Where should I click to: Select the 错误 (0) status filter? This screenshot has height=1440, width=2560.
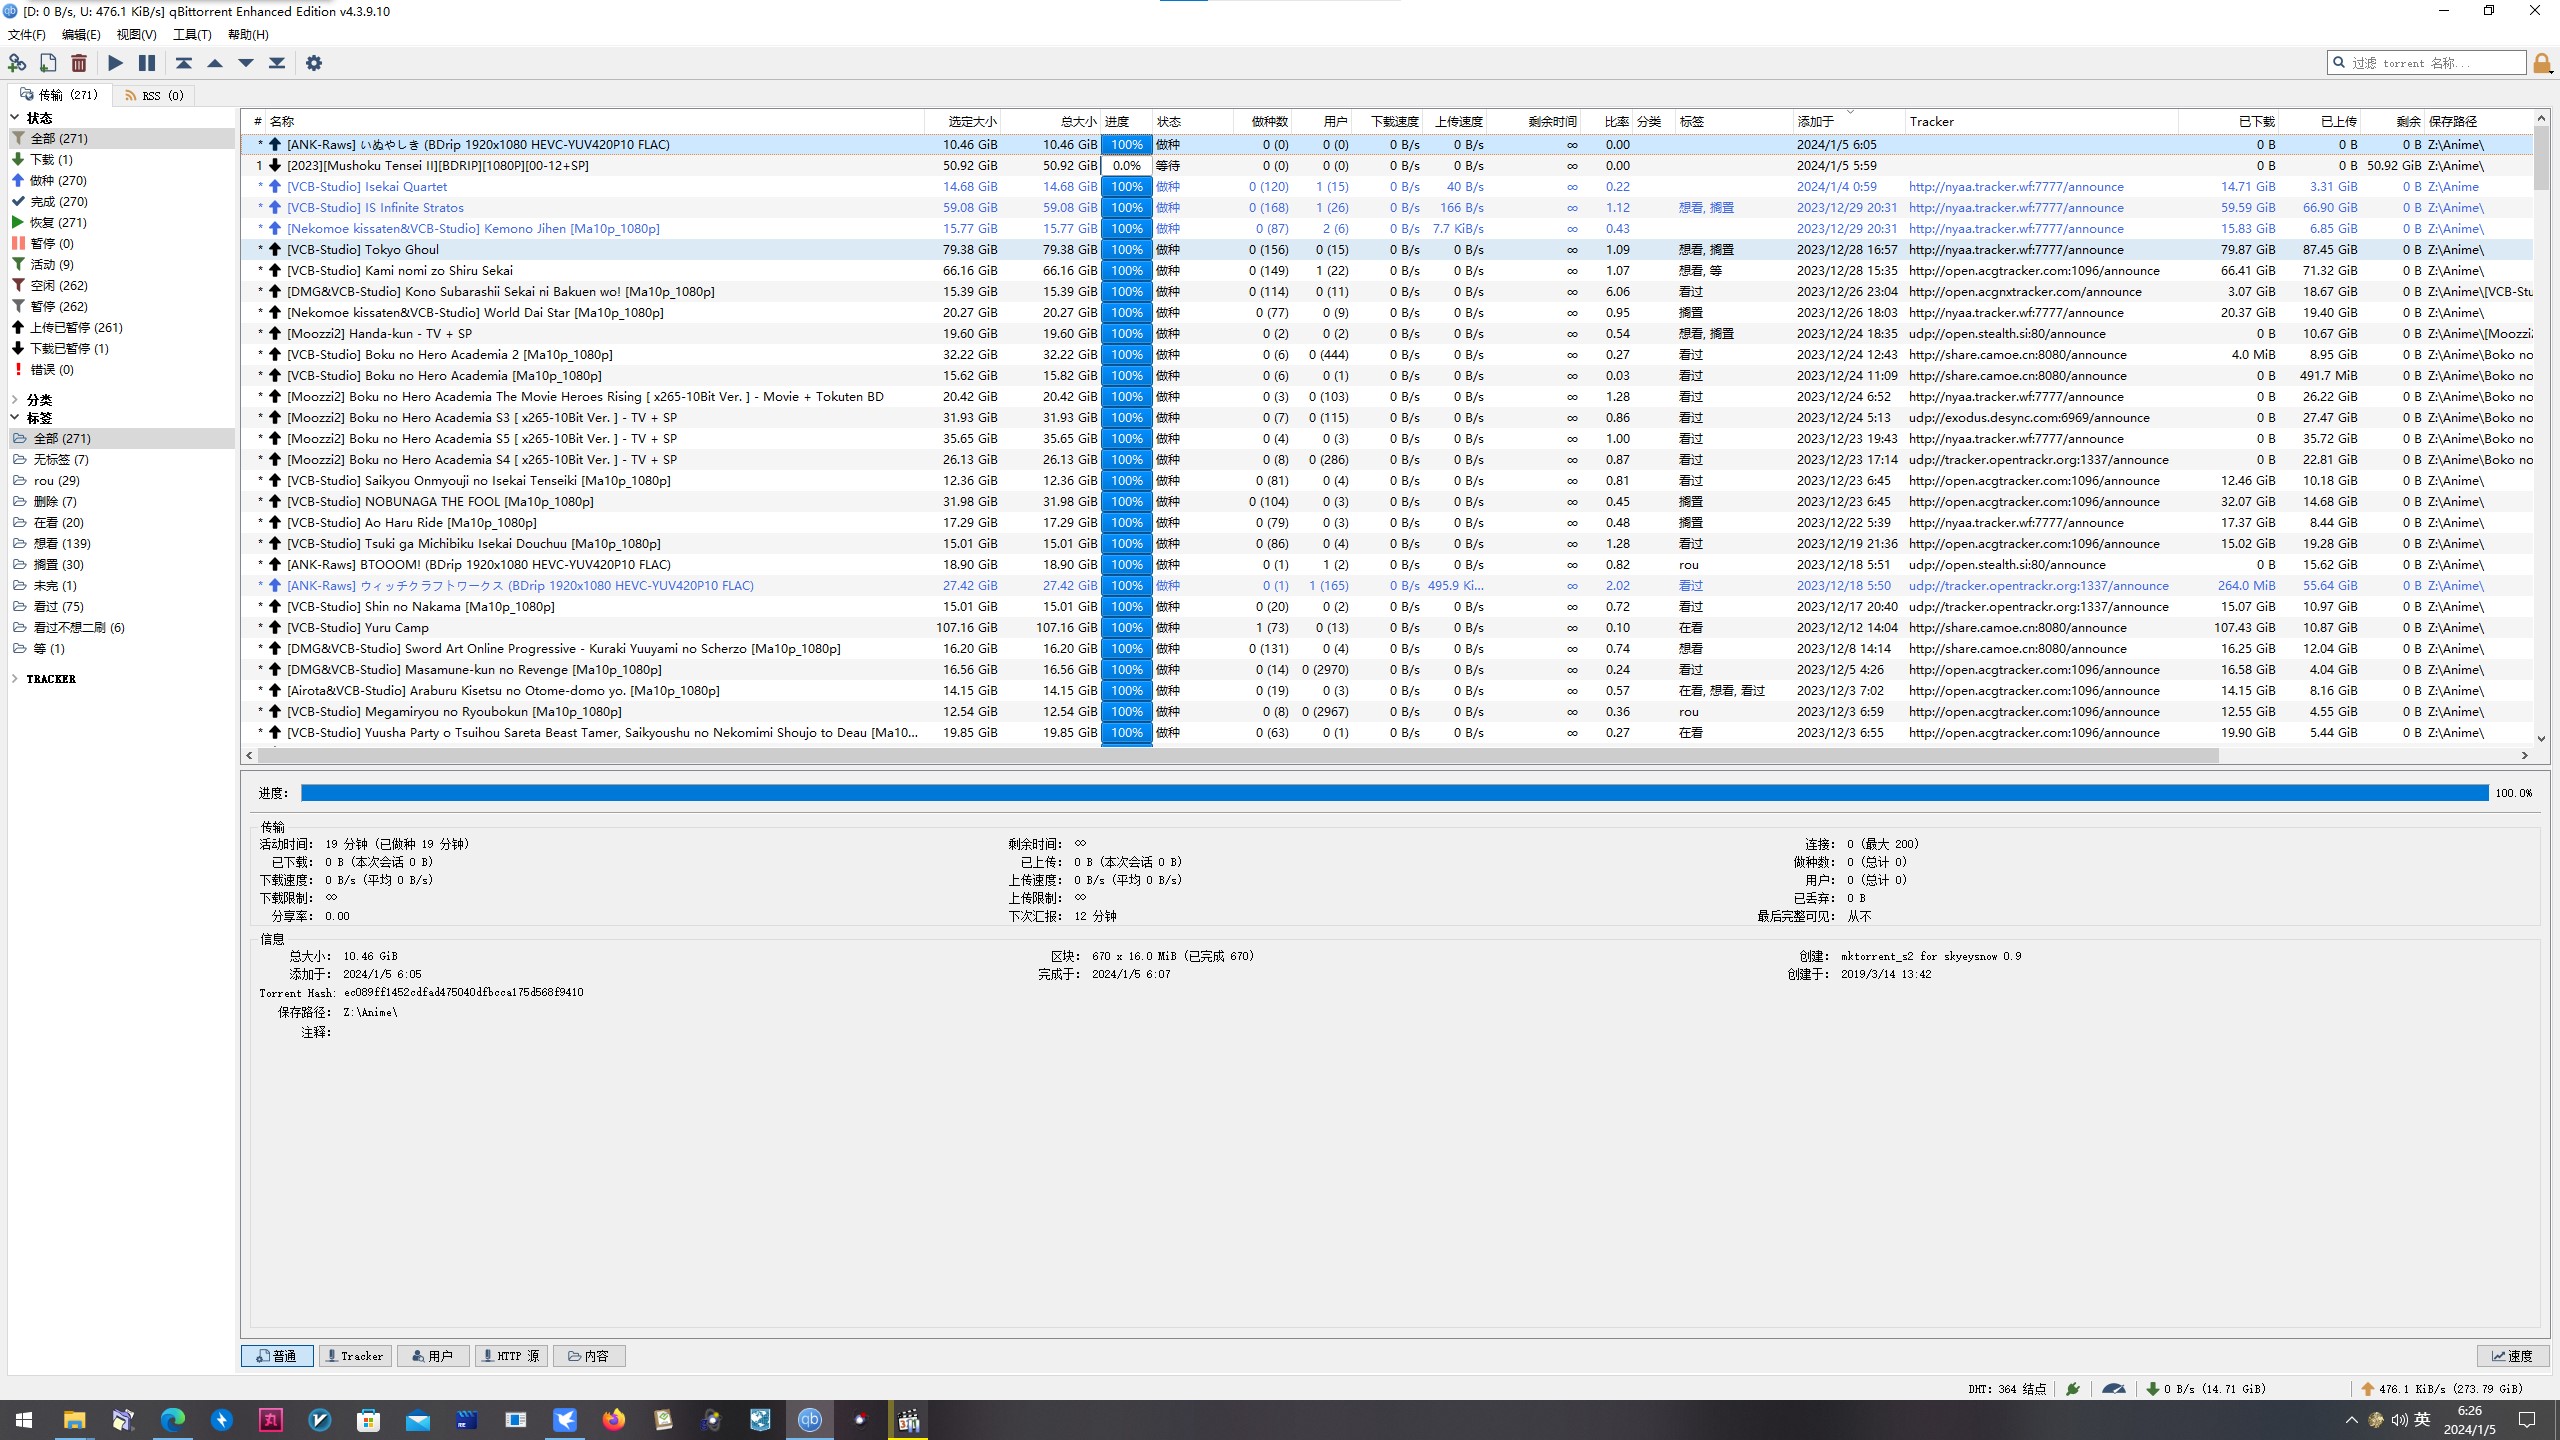pyautogui.click(x=122, y=369)
